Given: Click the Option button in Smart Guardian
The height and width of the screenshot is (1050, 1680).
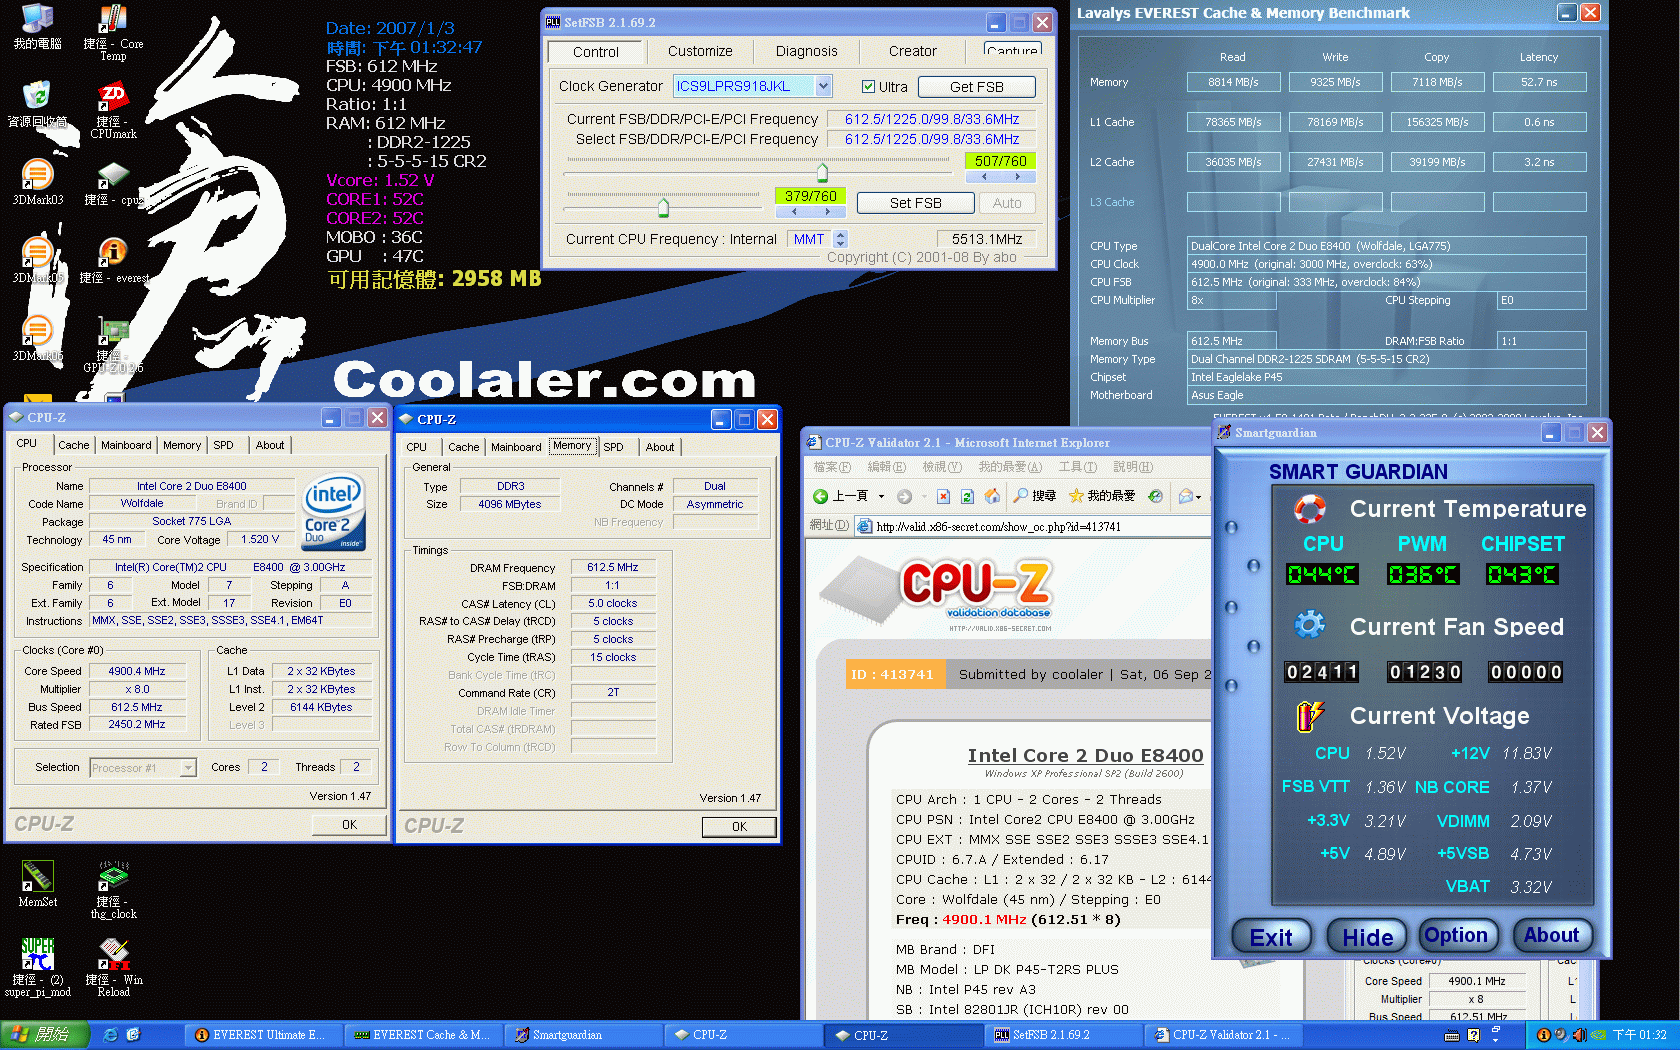Looking at the screenshot, I should (x=1457, y=935).
